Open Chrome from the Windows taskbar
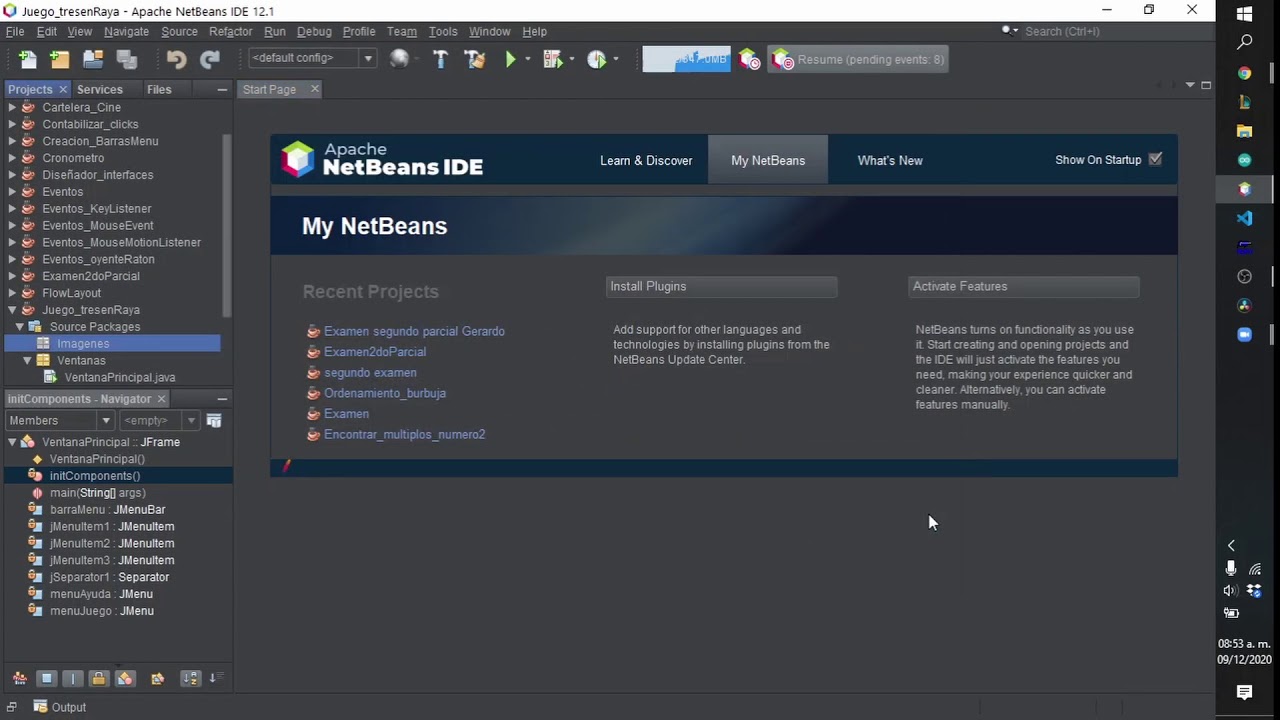 (x=1244, y=73)
